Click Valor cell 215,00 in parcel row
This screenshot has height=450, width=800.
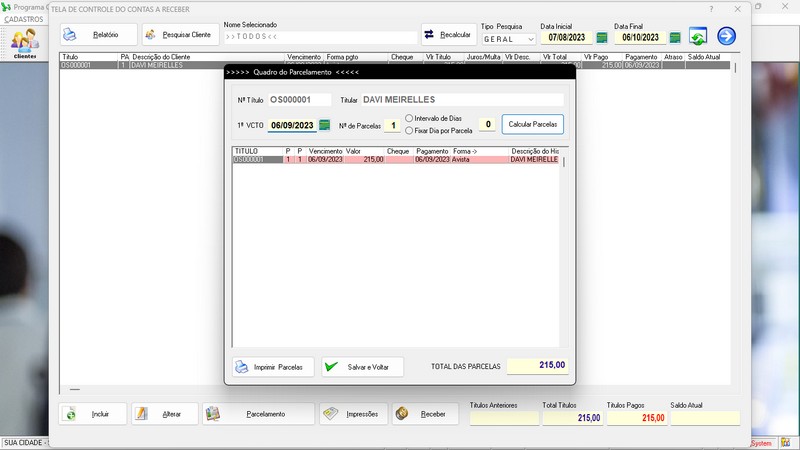click(x=364, y=160)
